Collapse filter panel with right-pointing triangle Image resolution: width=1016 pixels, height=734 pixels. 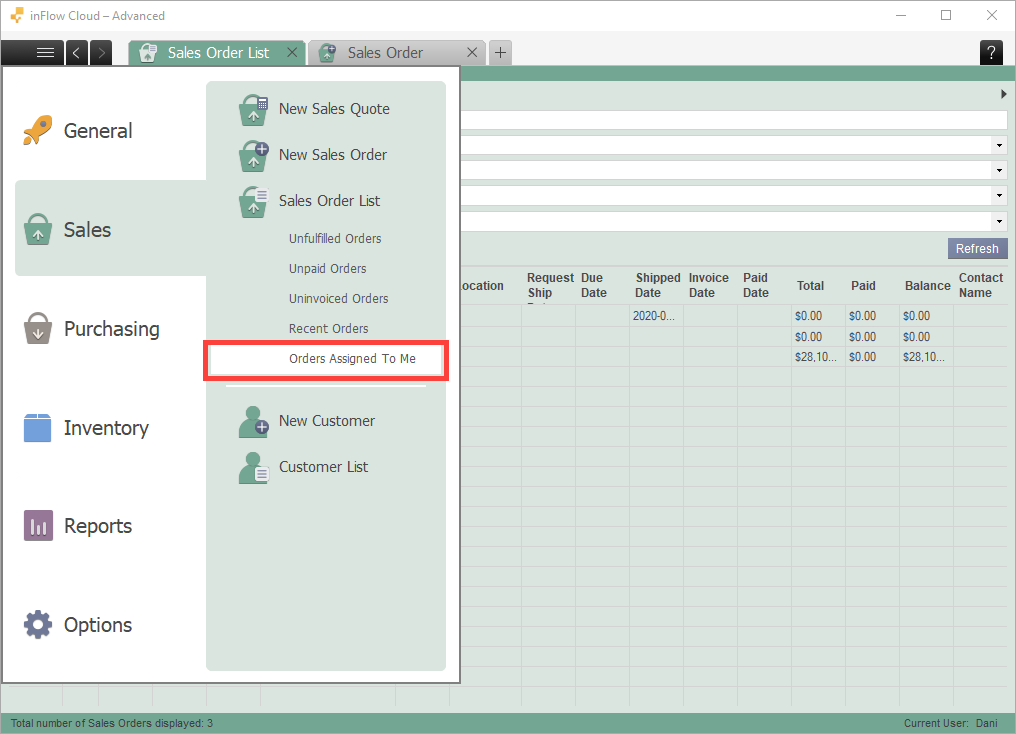point(1003,94)
